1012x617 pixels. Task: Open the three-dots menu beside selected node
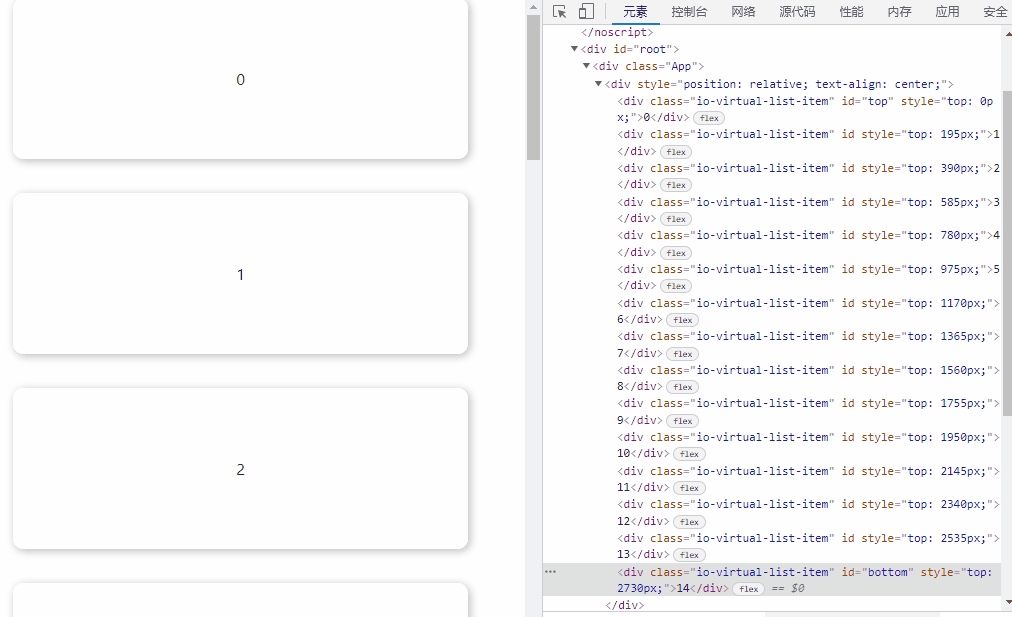pyautogui.click(x=551, y=572)
